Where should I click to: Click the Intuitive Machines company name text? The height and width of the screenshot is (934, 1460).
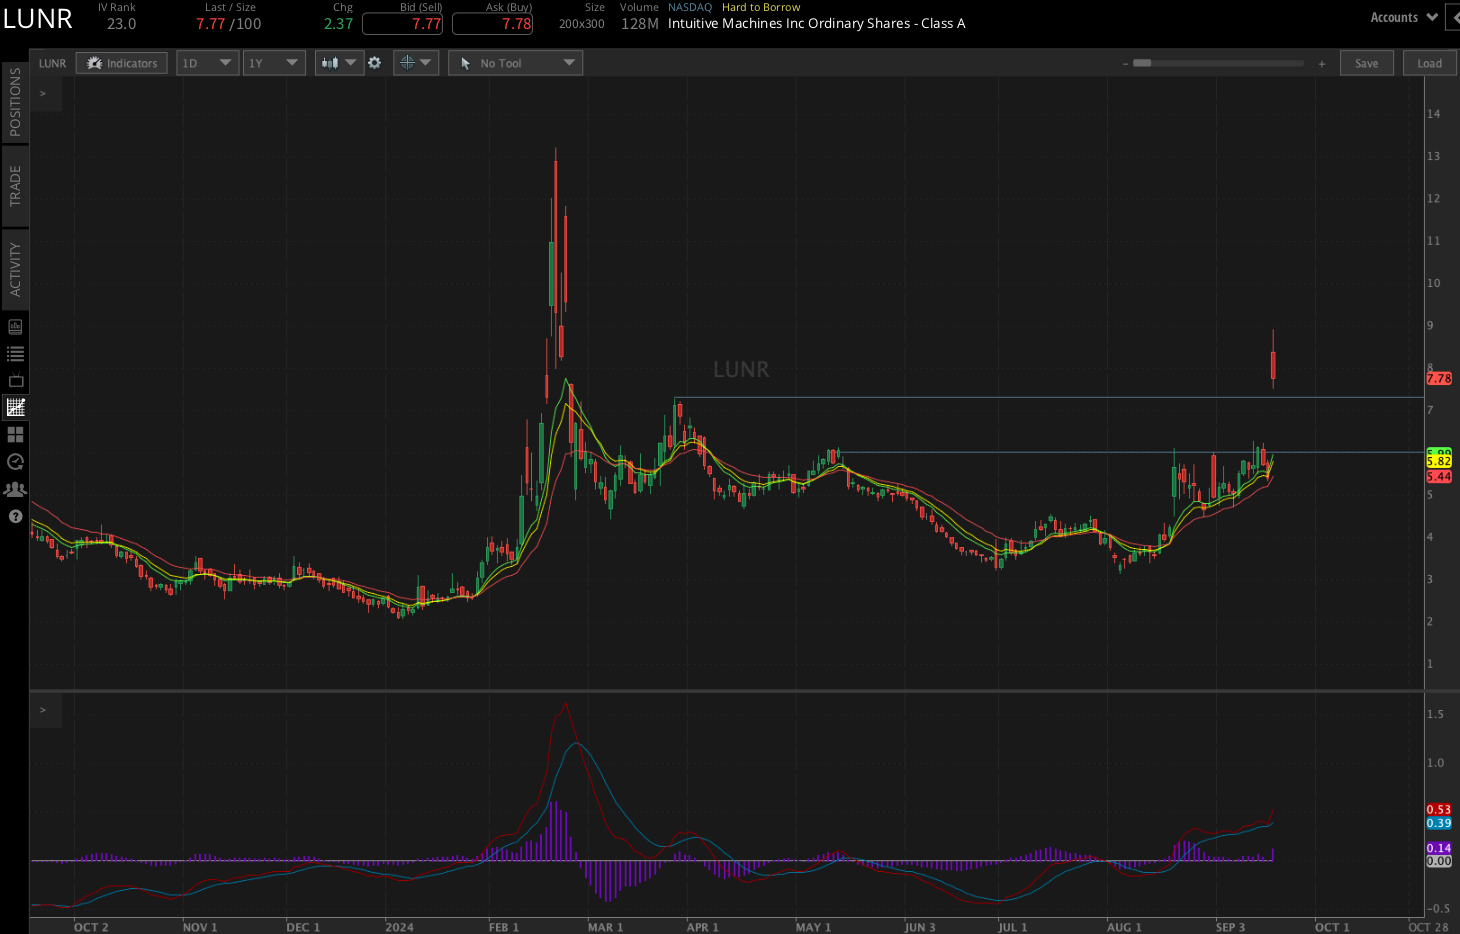[816, 23]
